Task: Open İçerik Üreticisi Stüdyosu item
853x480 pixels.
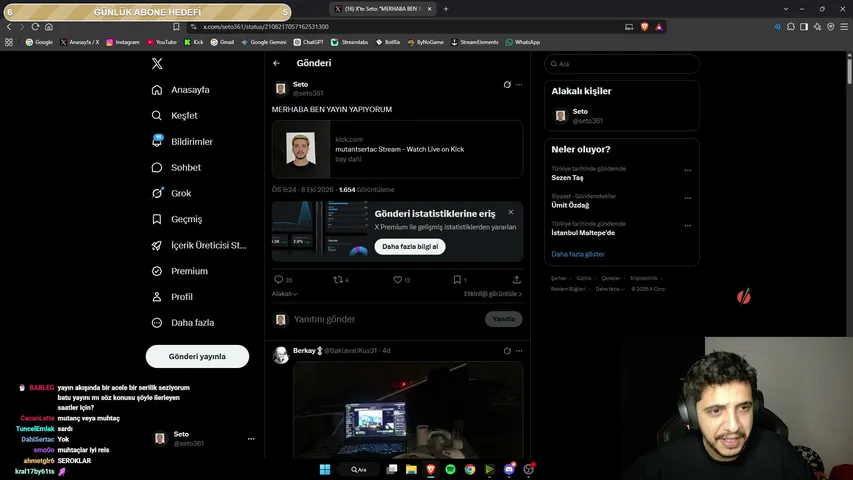Action: pyautogui.click(x=199, y=245)
